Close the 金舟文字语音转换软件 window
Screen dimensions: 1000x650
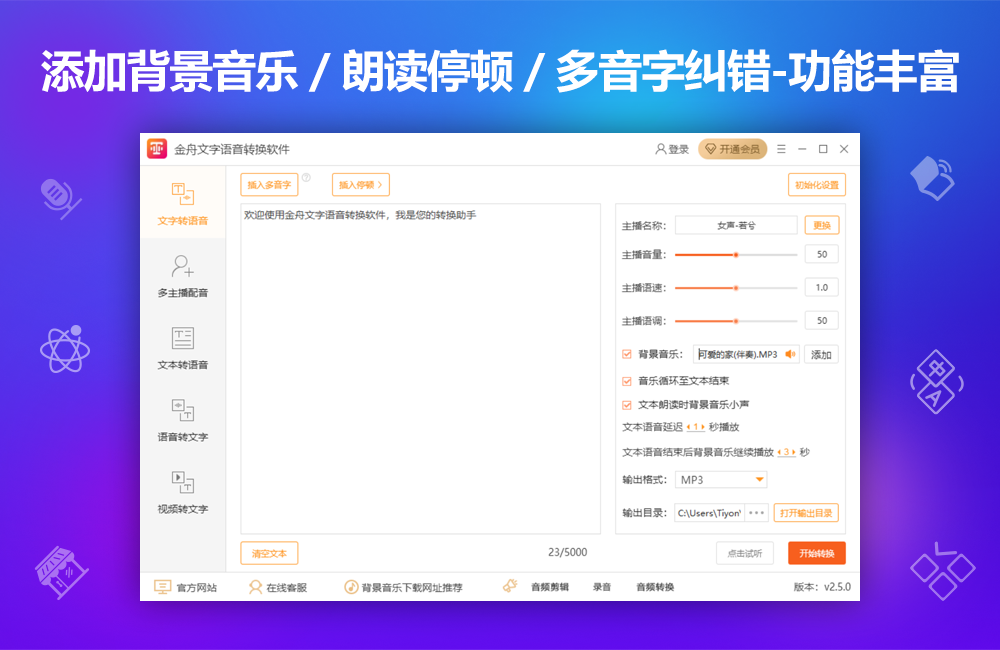pyautogui.click(x=844, y=149)
